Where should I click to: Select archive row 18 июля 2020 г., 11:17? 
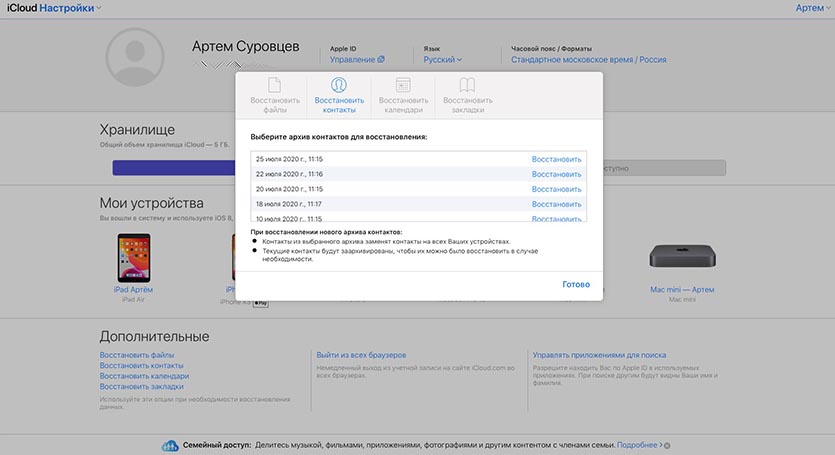(x=419, y=204)
